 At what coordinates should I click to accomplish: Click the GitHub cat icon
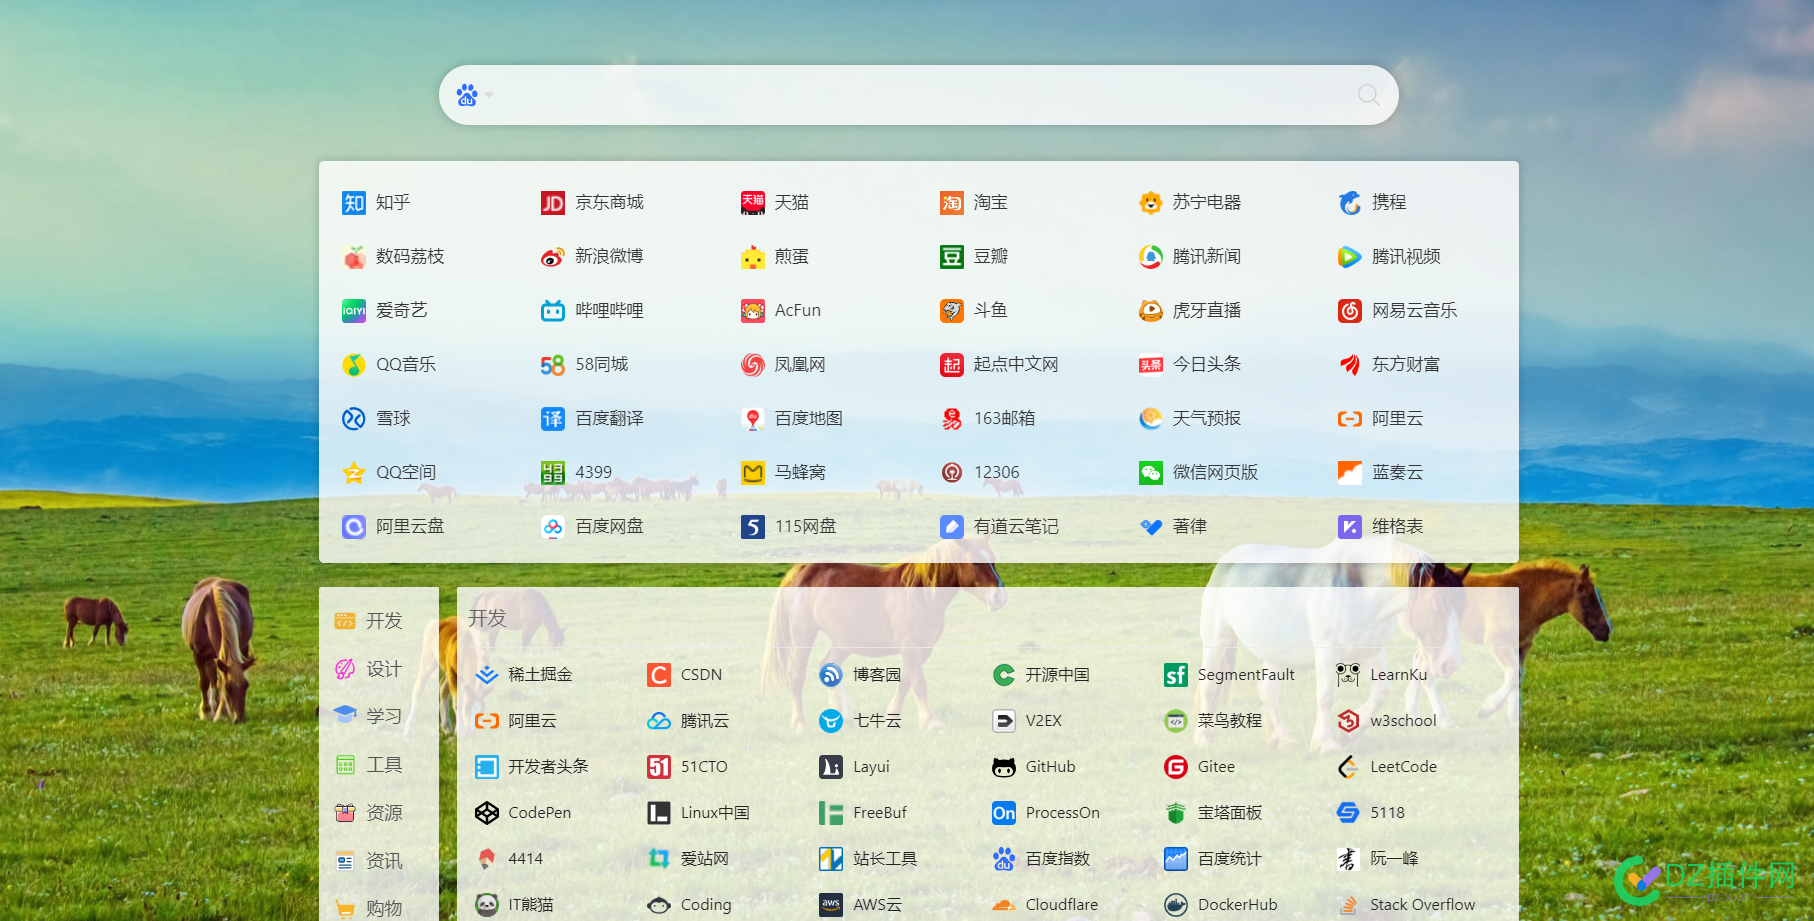pos(1004,767)
